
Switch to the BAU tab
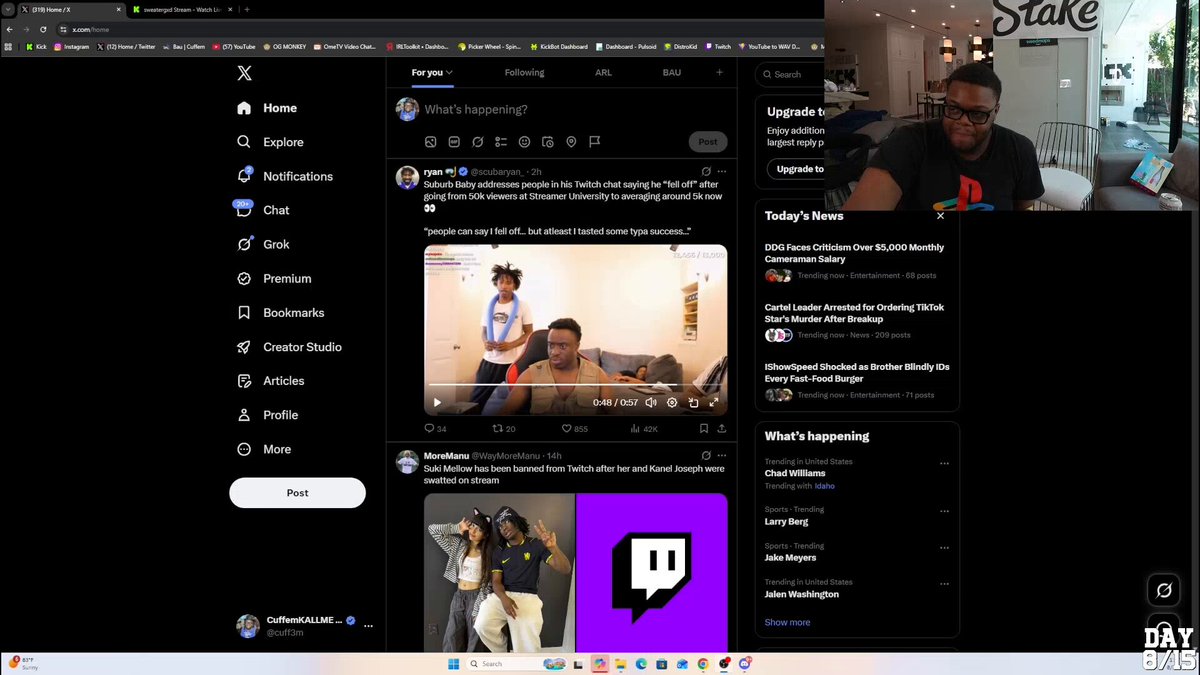coord(671,72)
